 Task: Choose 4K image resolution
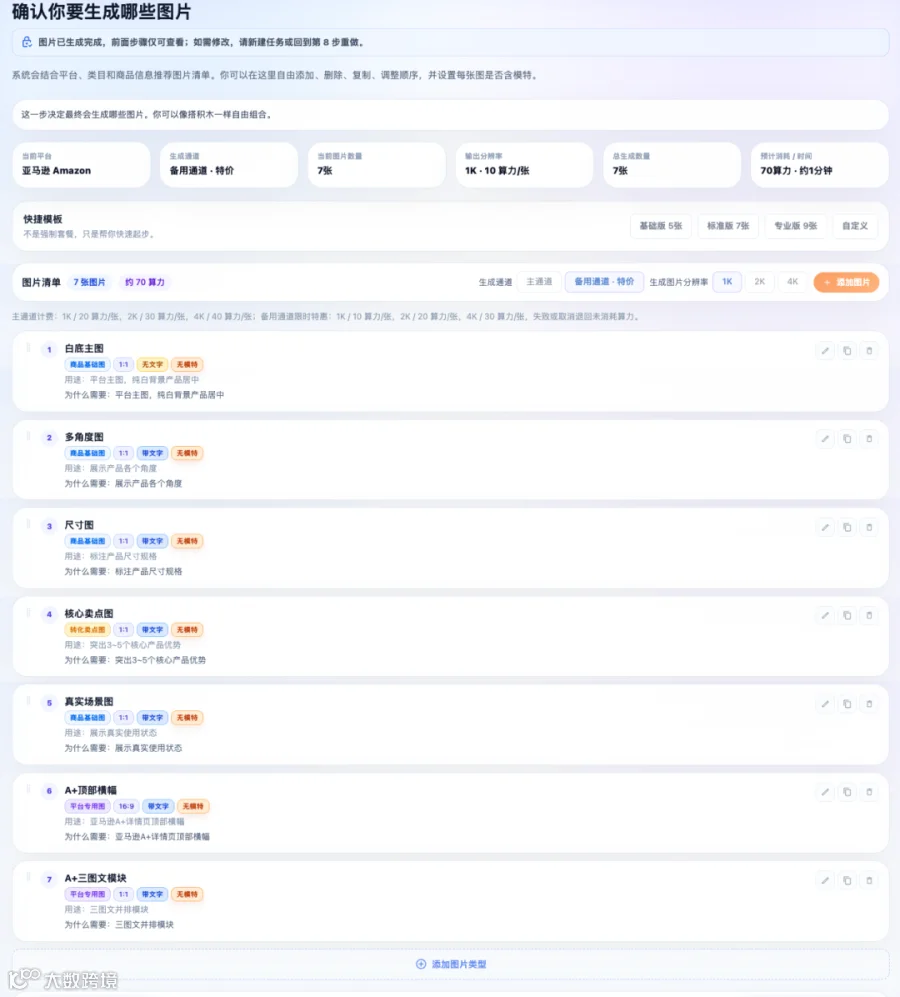pos(793,282)
